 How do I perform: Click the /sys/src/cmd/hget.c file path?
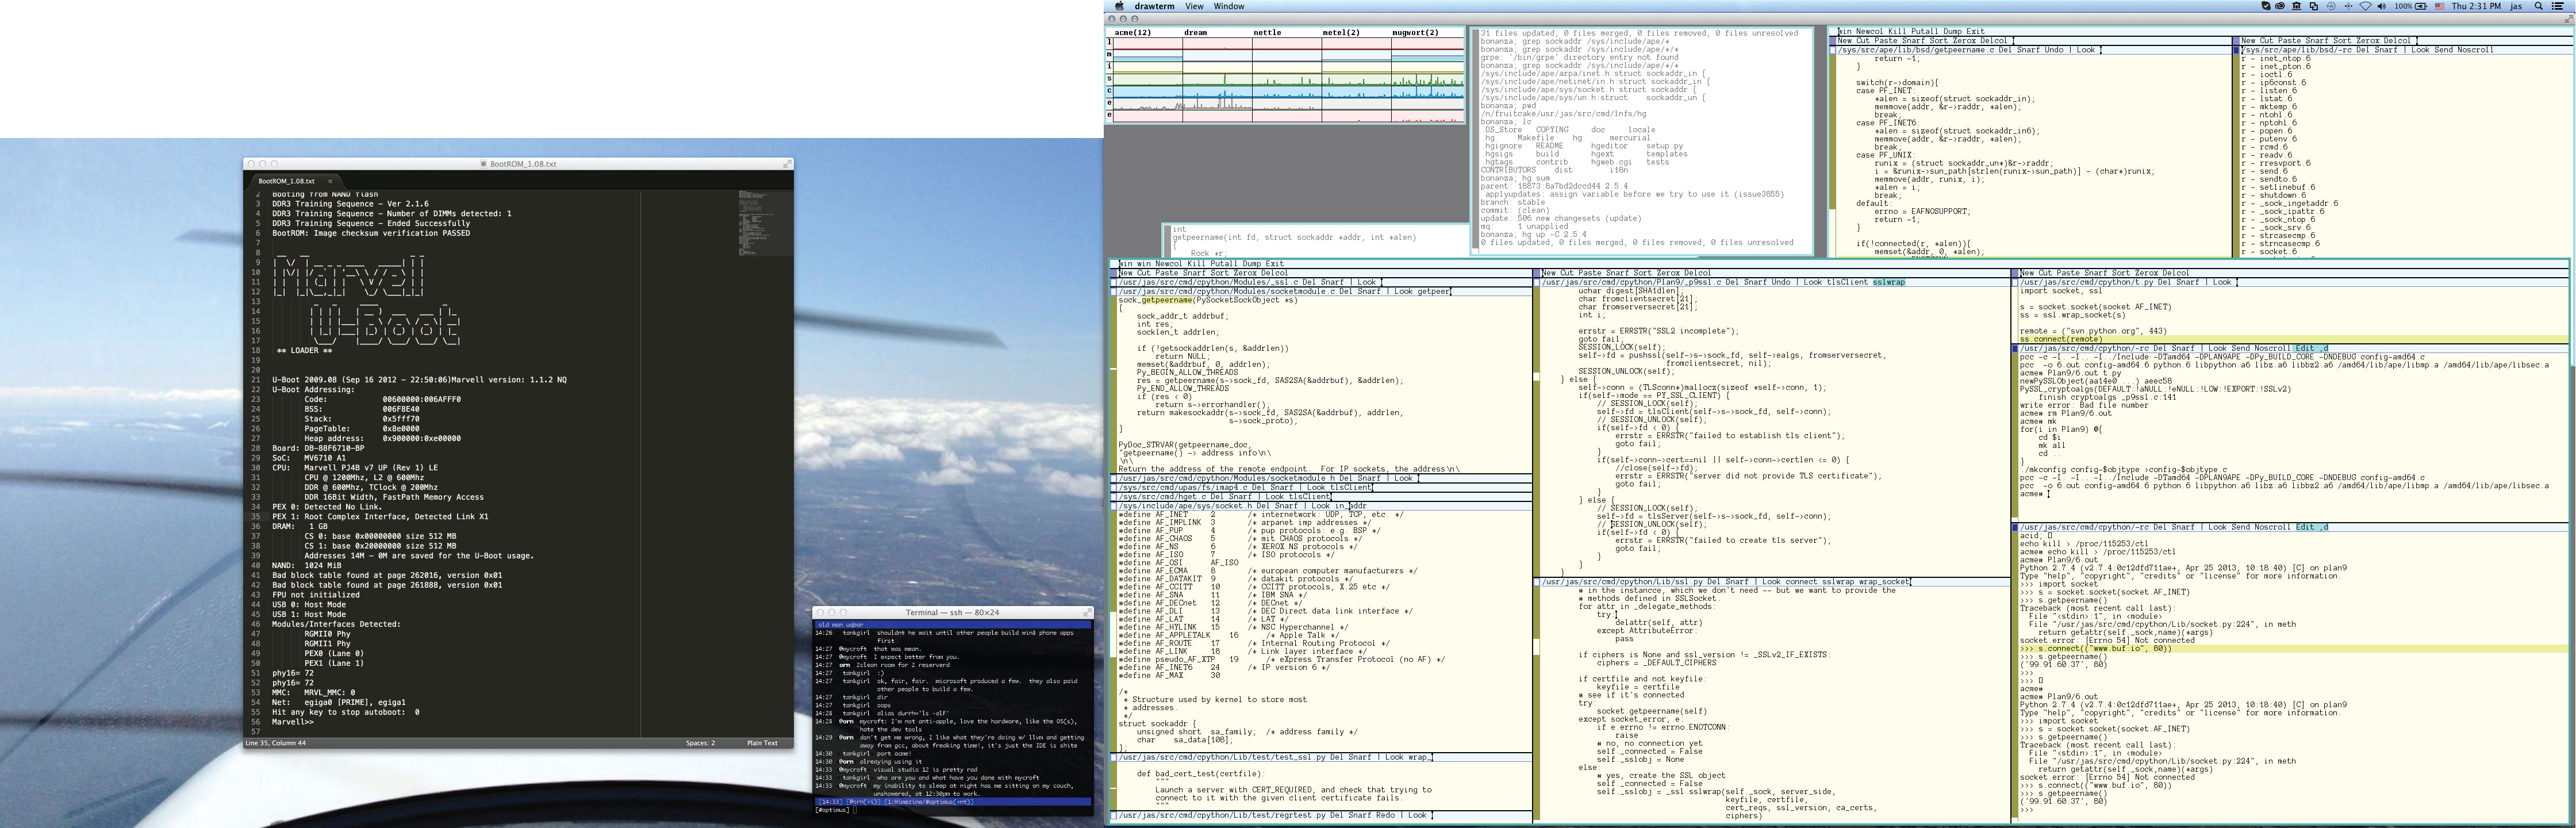coord(1162,497)
